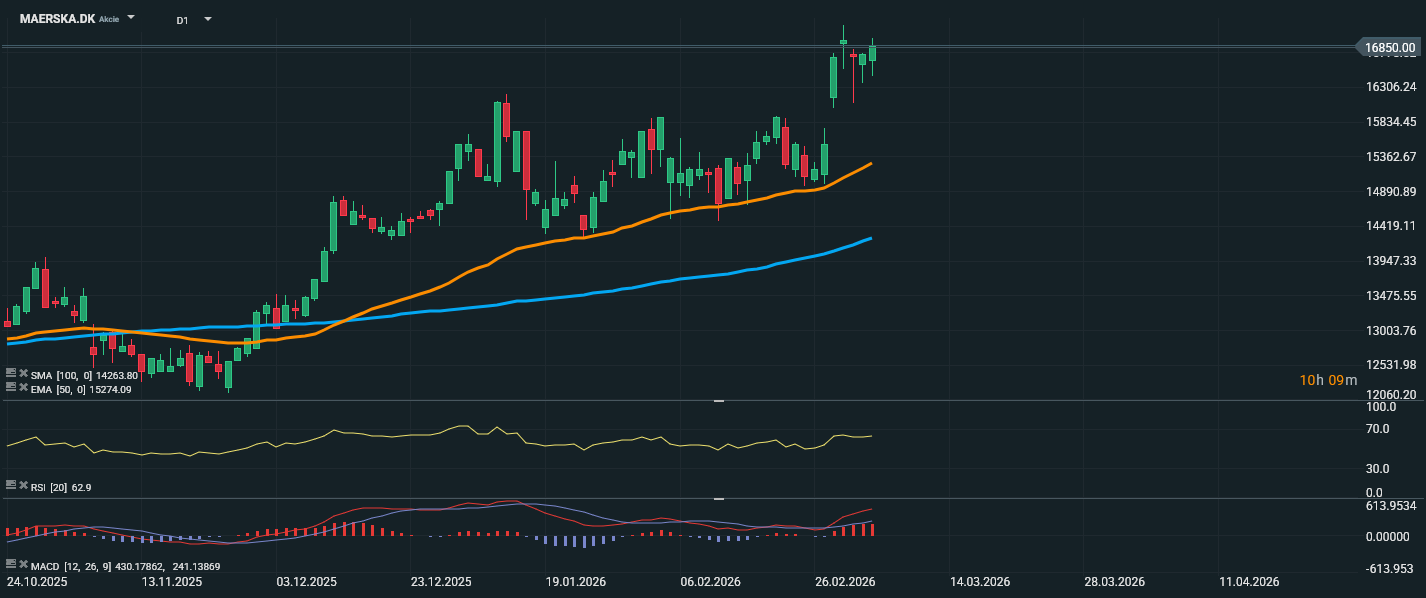
Task: Click the 26.02.2026 date on time axis
Action: (x=845, y=582)
